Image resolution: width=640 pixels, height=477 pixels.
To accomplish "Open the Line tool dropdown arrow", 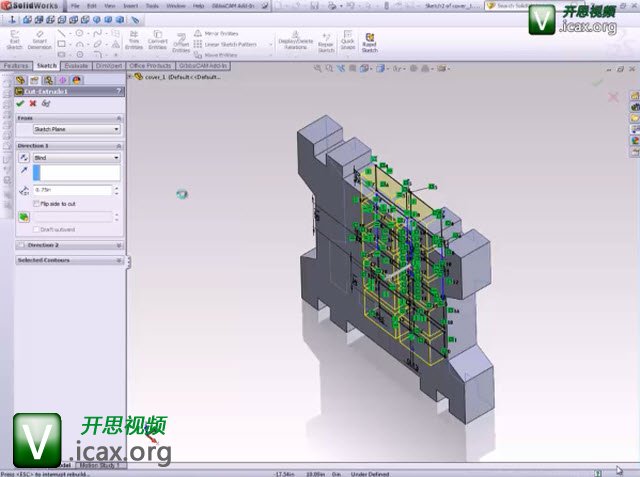I will click(70, 33).
